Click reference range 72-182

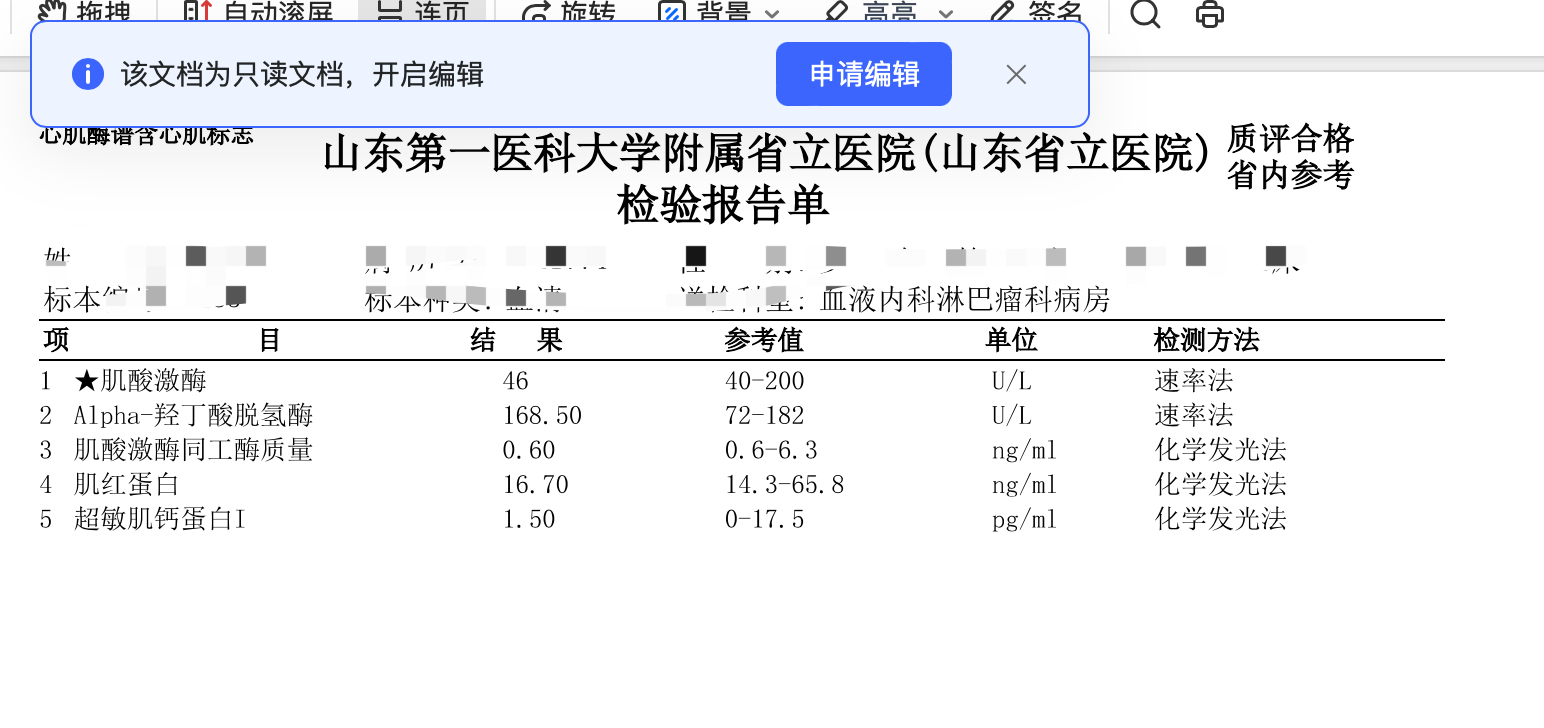(x=765, y=415)
